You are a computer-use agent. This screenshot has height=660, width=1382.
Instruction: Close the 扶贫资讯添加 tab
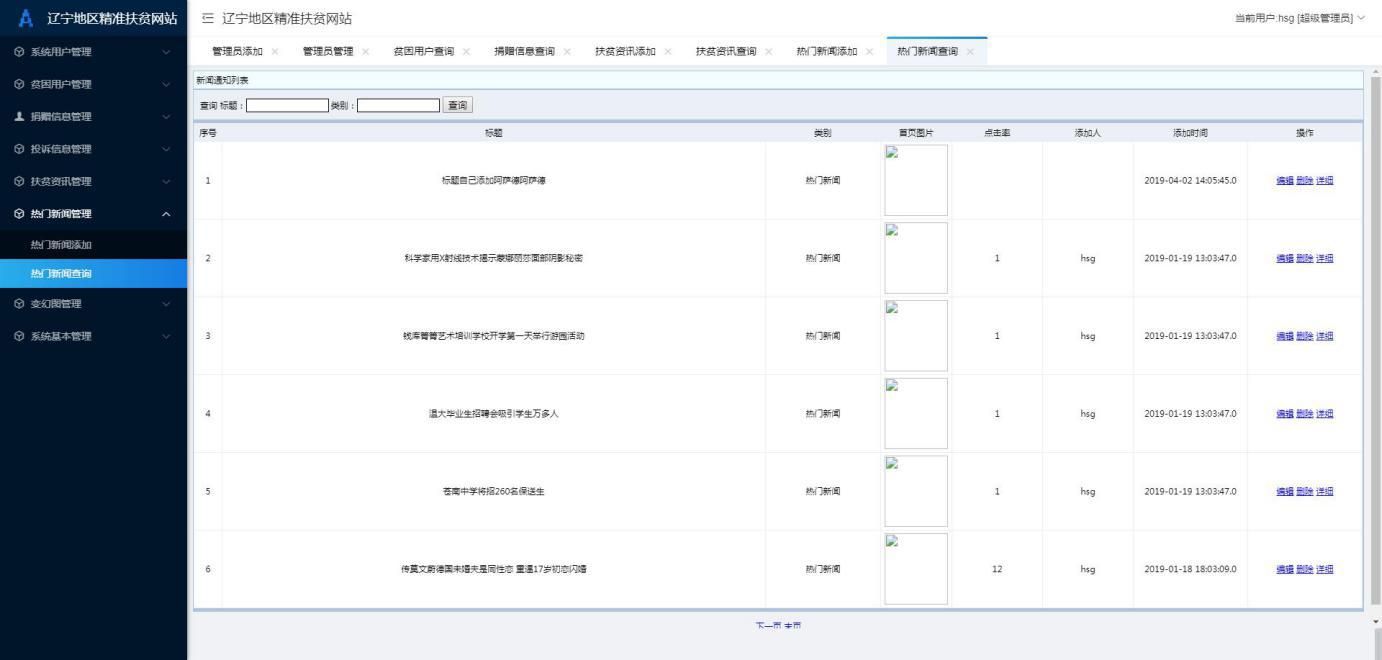(x=668, y=52)
